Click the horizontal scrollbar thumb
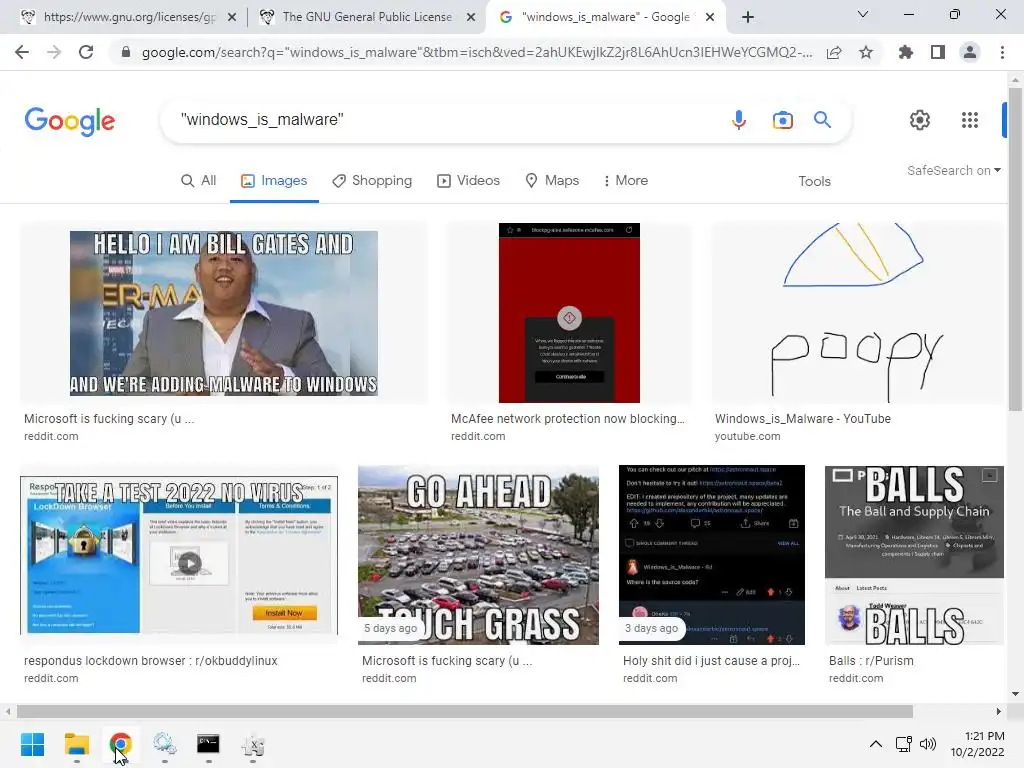Viewport: 1024px width, 768px height. 465,711
